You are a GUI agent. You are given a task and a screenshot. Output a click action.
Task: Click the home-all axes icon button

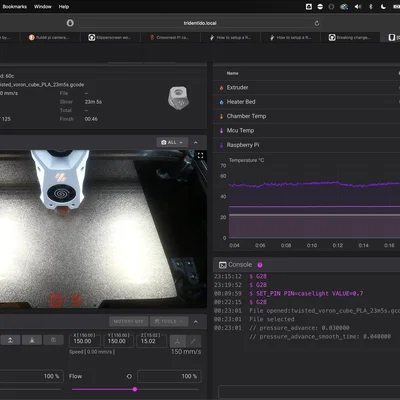(x=10, y=340)
